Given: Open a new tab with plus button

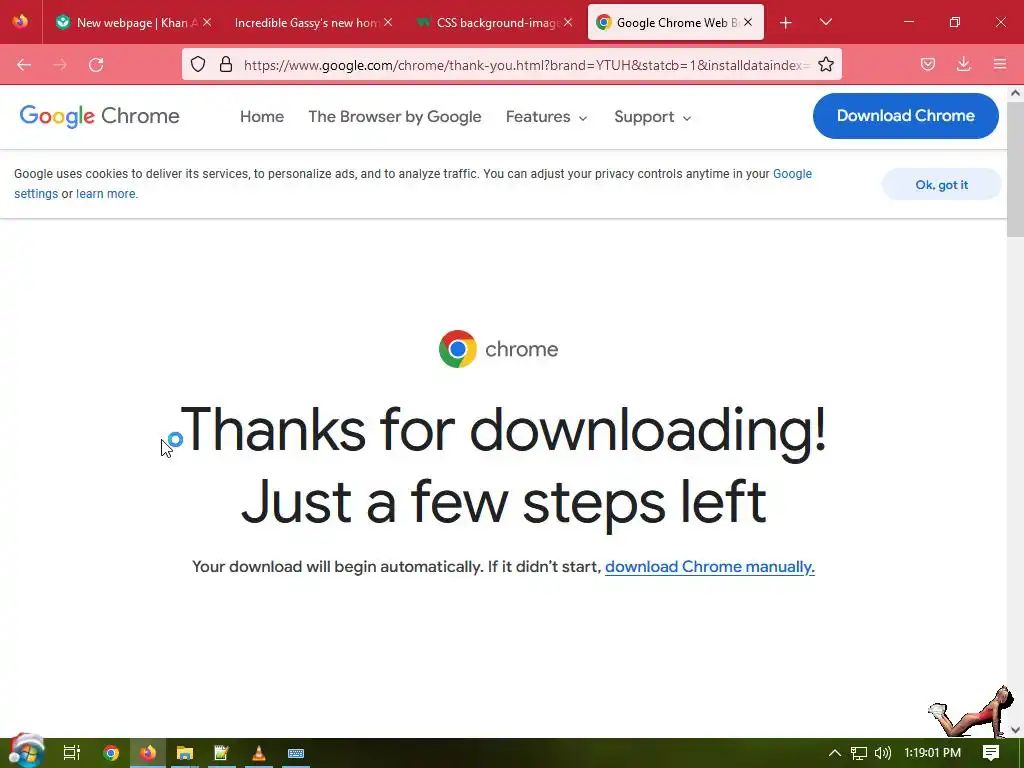Looking at the screenshot, I should [786, 23].
